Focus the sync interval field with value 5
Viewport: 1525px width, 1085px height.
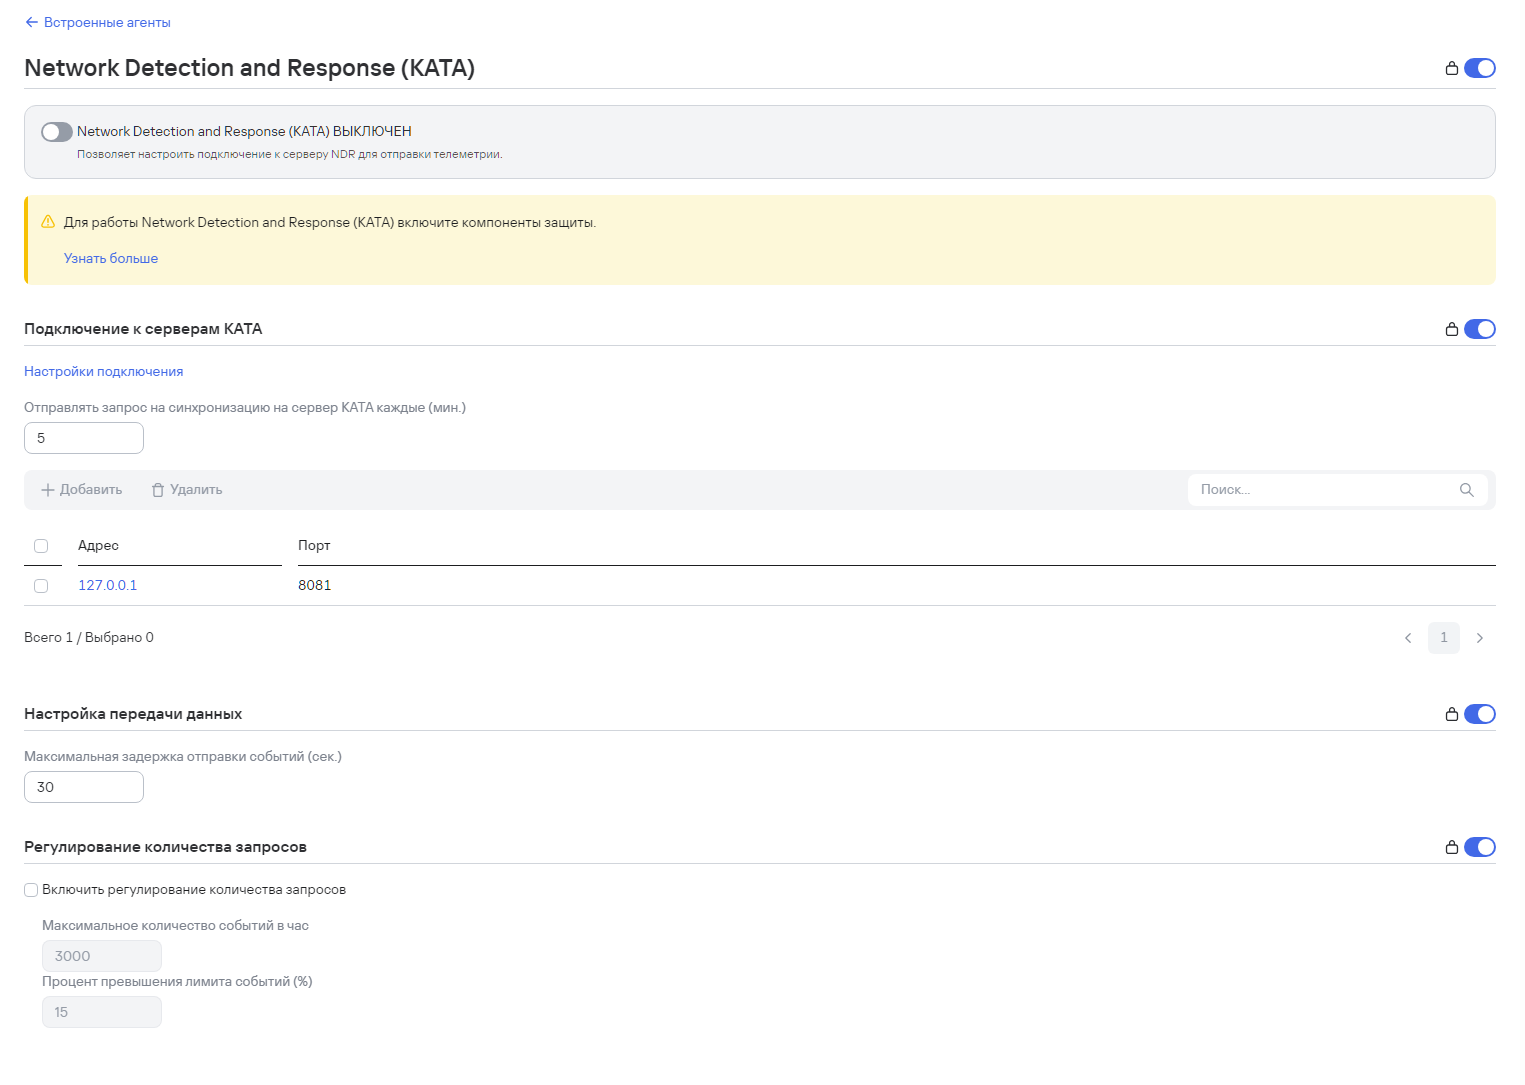coord(84,438)
